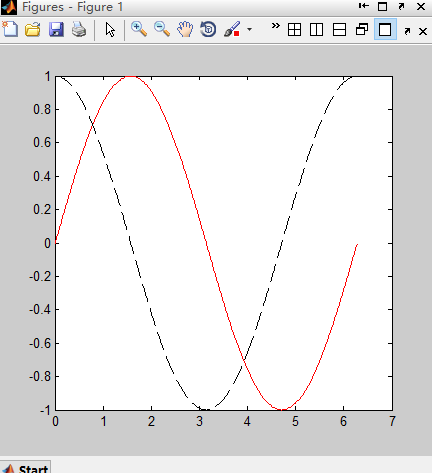Click the red sine curve at its peak
The height and width of the screenshot is (473, 432).
coord(131,77)
